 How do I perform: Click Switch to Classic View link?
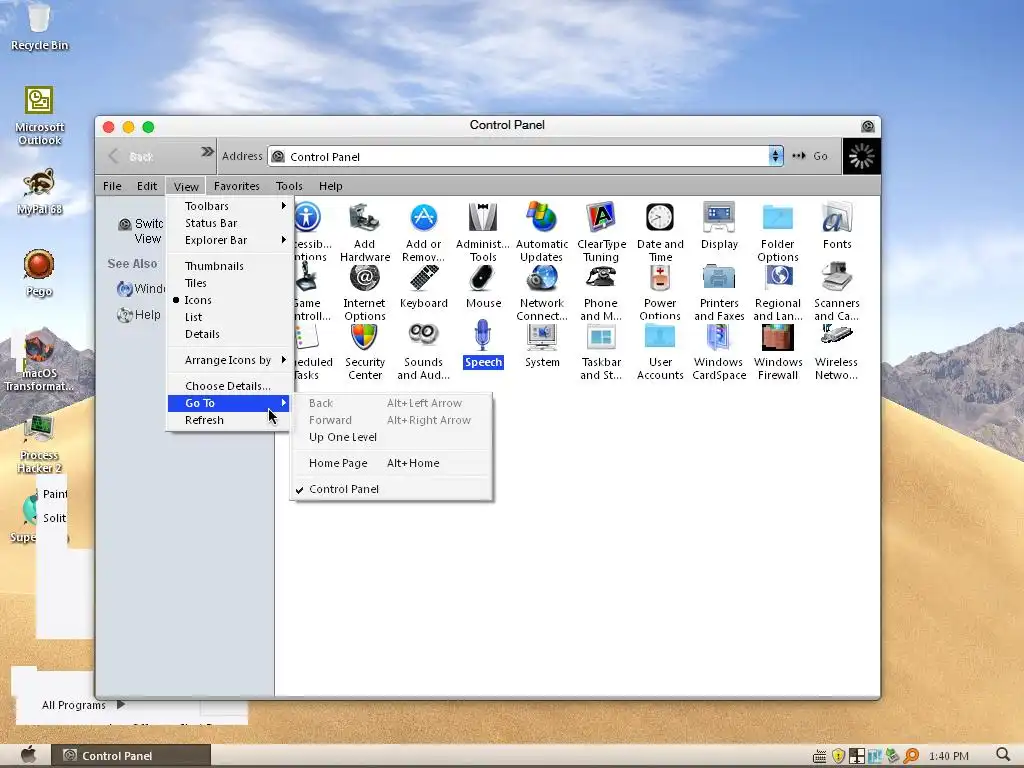pos(141,231)
